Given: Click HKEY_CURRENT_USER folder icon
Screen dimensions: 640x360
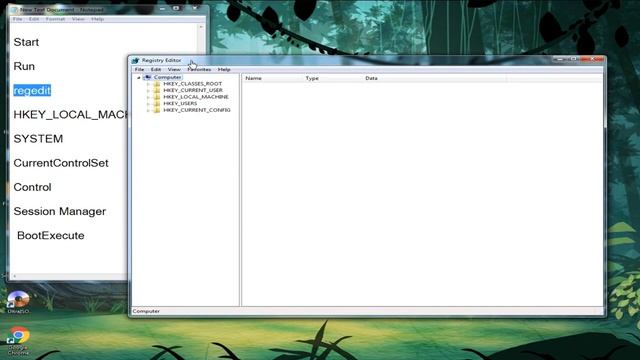Looking at the screenshot, I should tap(156, 90).
